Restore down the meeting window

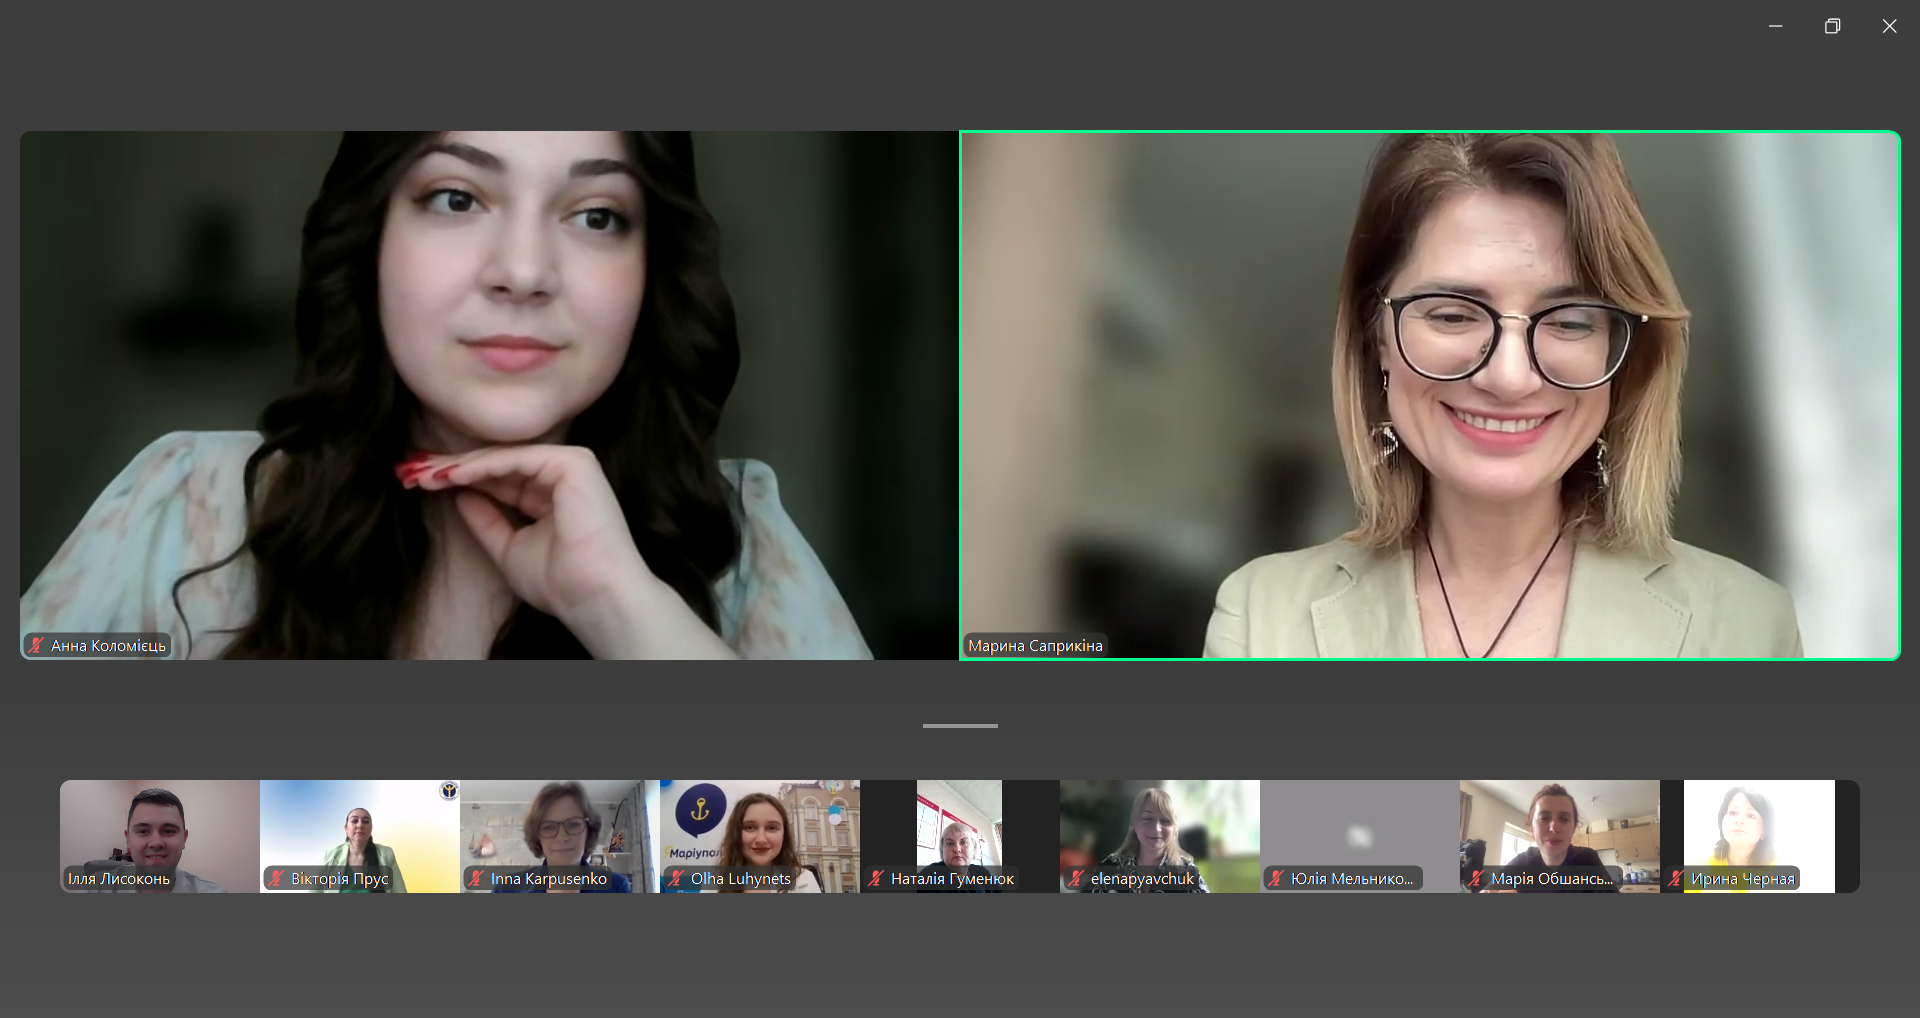click(1832, 26)
